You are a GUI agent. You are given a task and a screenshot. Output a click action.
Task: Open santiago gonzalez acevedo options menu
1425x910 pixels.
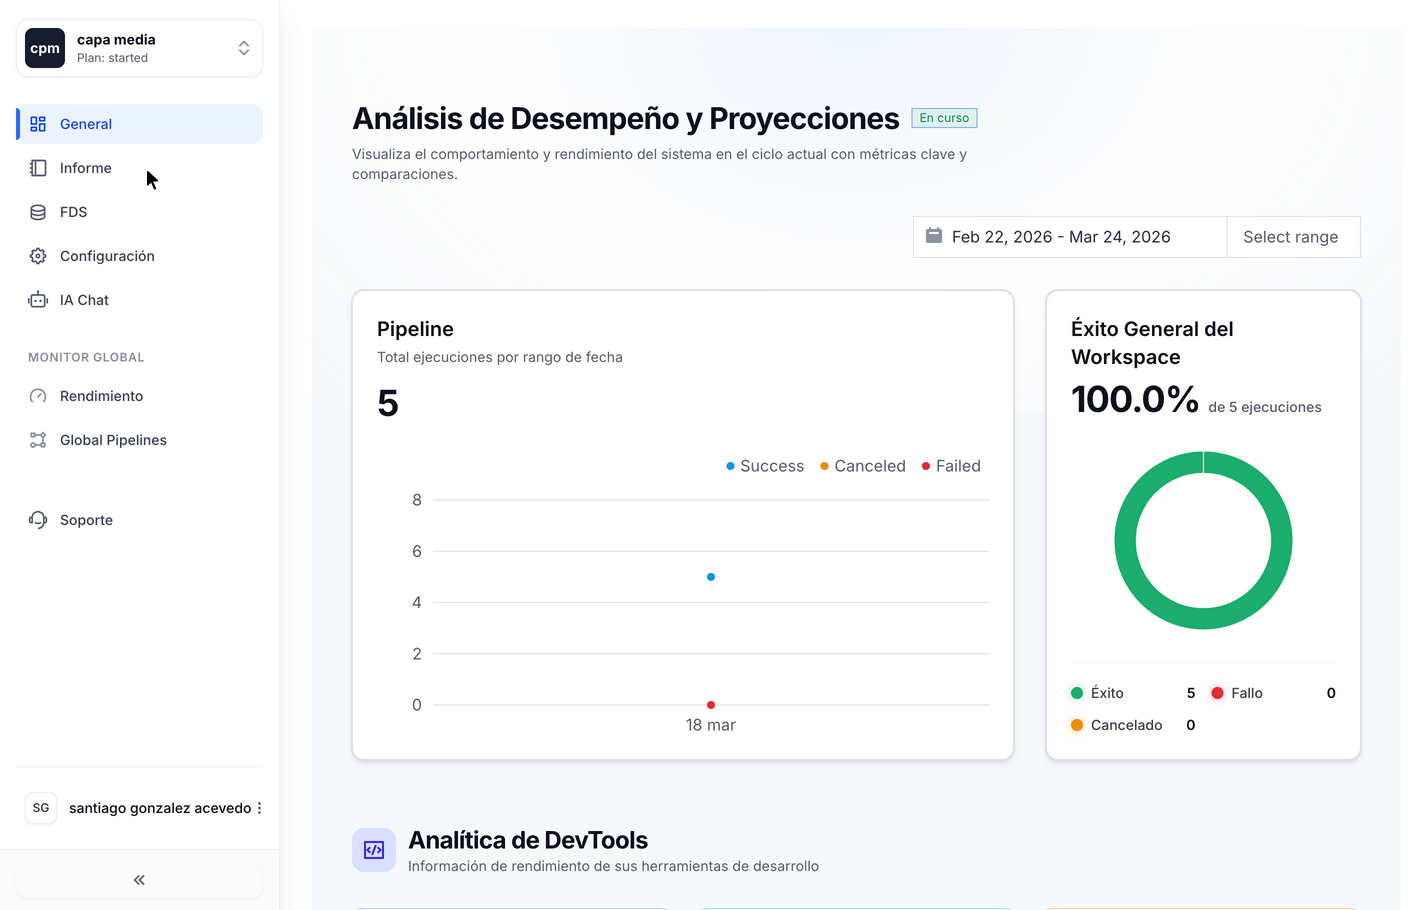(258, 807)
